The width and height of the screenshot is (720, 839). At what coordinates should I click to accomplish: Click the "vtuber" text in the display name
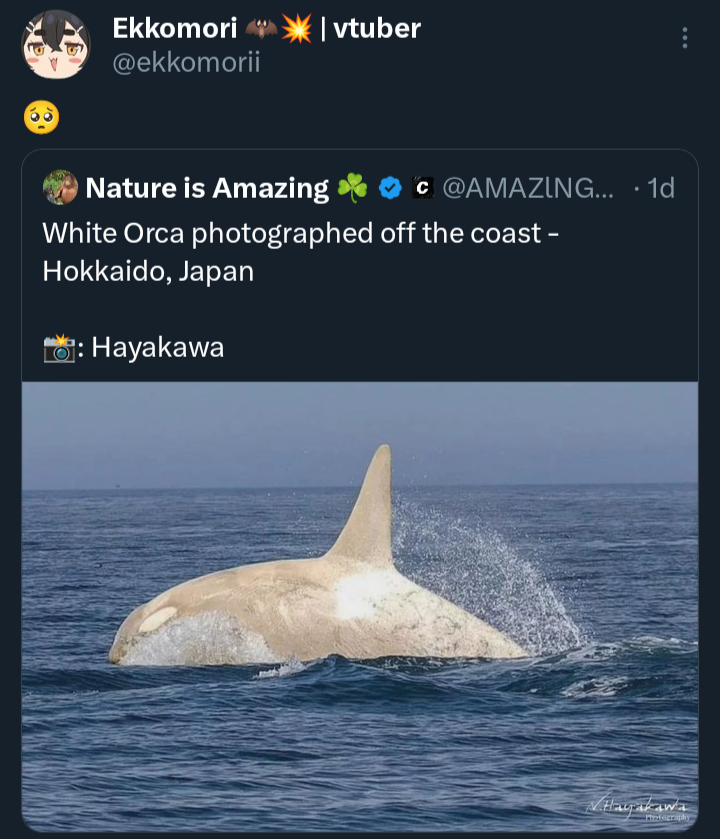pos(376,28)
